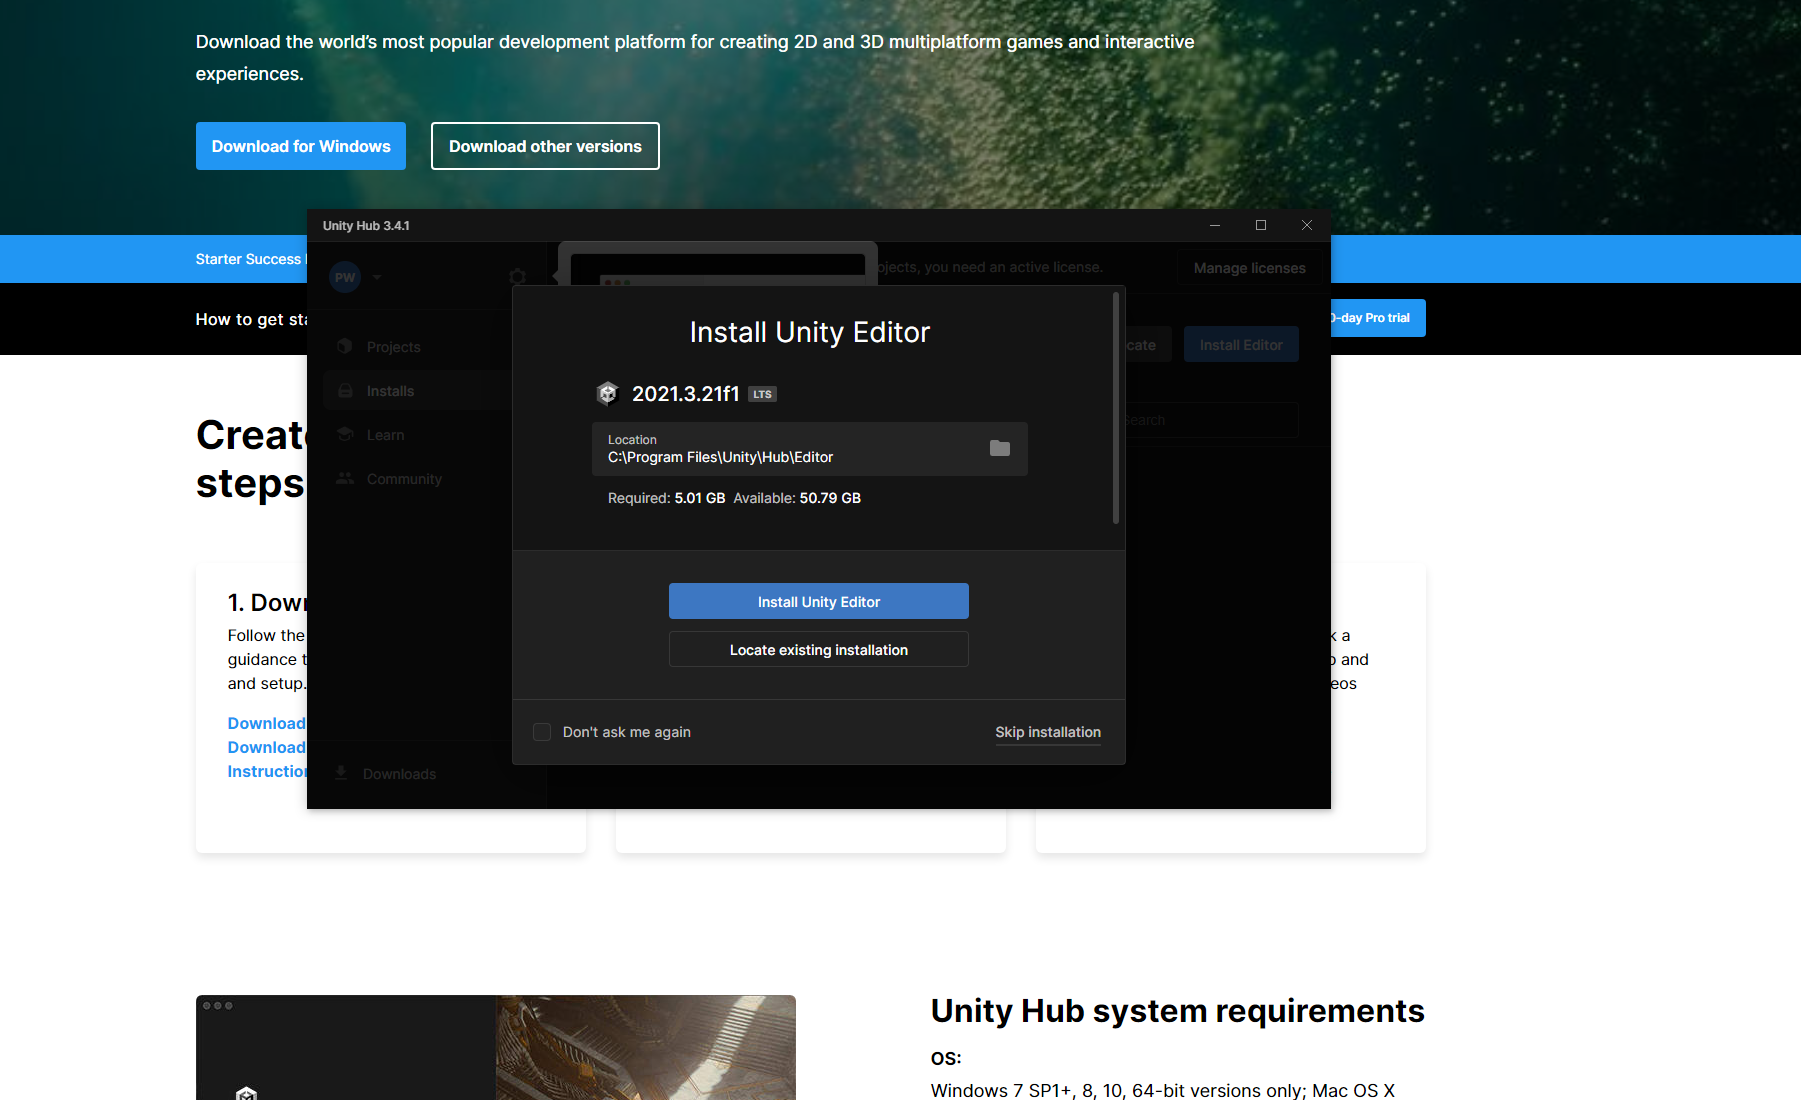
Task: Click the Installs lock icon in sidebar
Action: click(345, 390)
